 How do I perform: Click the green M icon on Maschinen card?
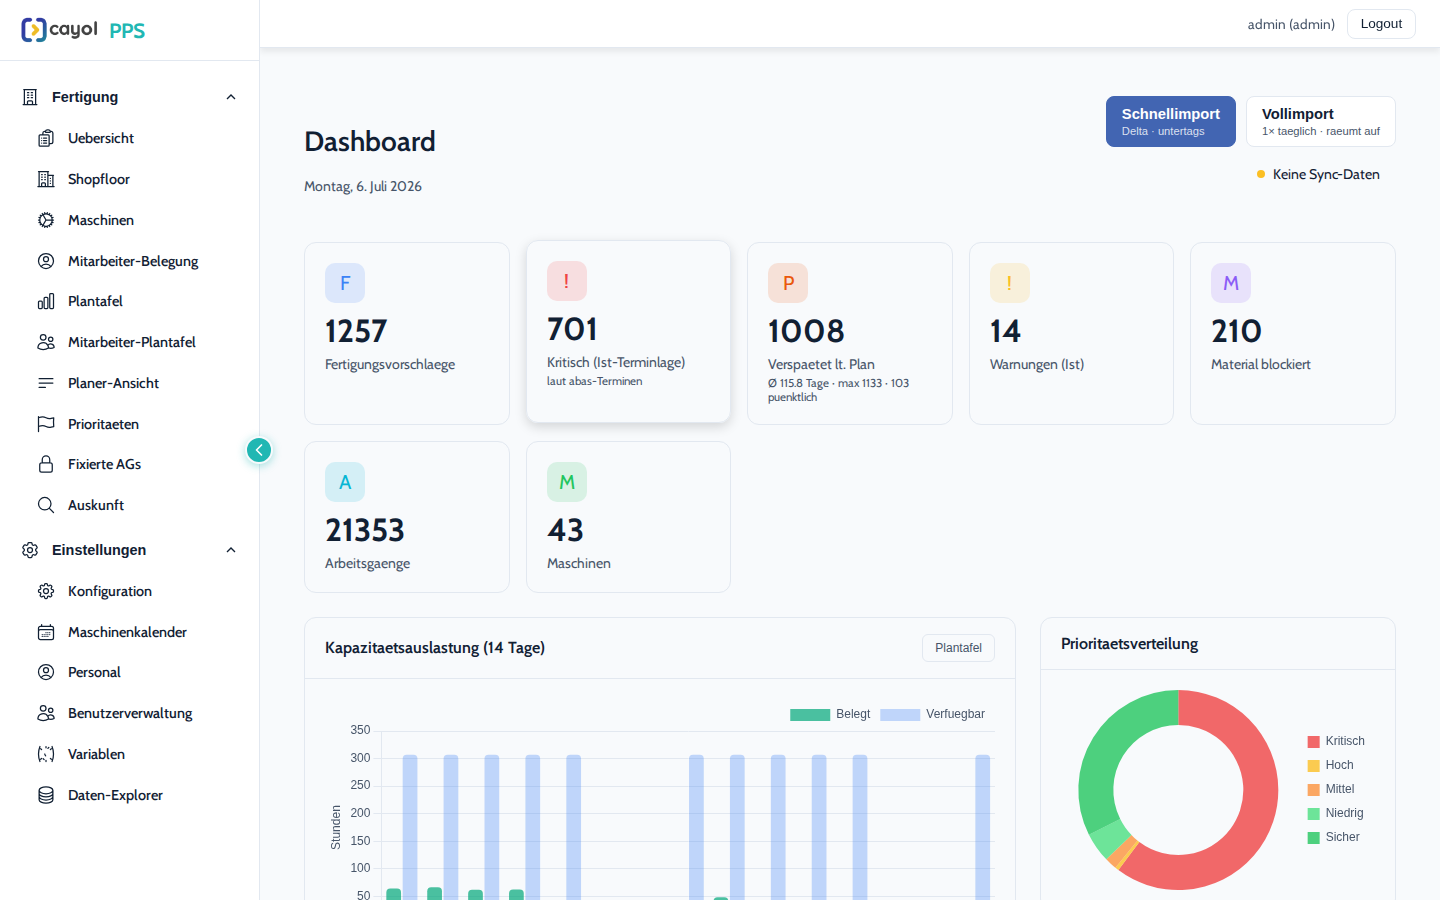point(566,482)
